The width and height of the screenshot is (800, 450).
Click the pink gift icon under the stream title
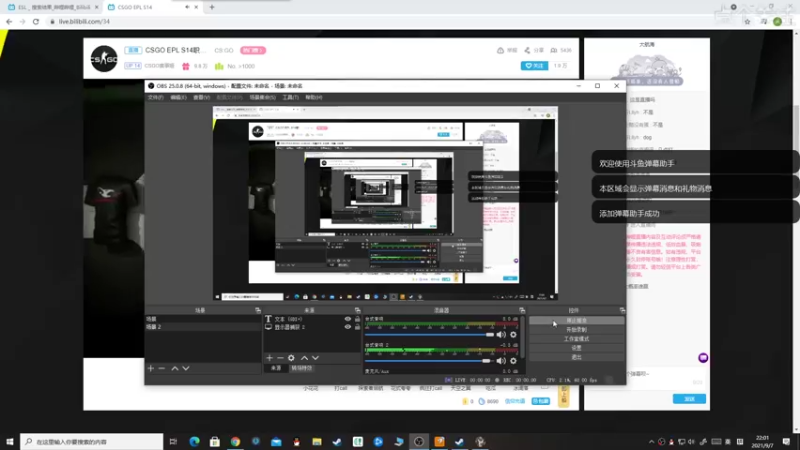tap(186, 66)
